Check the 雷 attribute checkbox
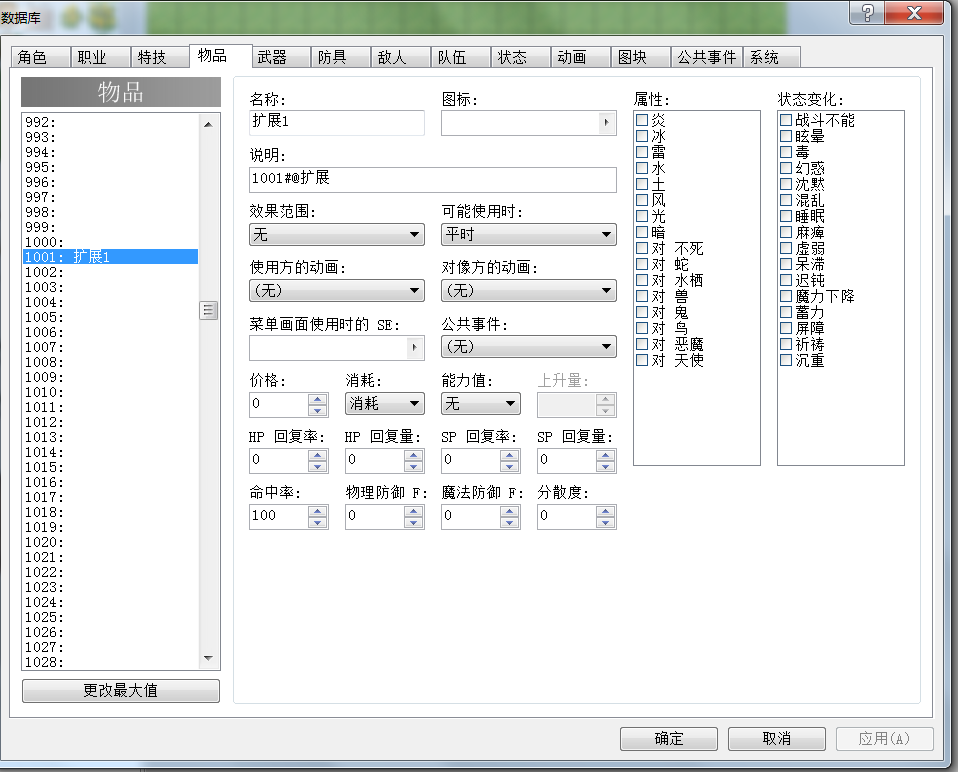This screenshot has width=958, height=772. click(642, 151)
